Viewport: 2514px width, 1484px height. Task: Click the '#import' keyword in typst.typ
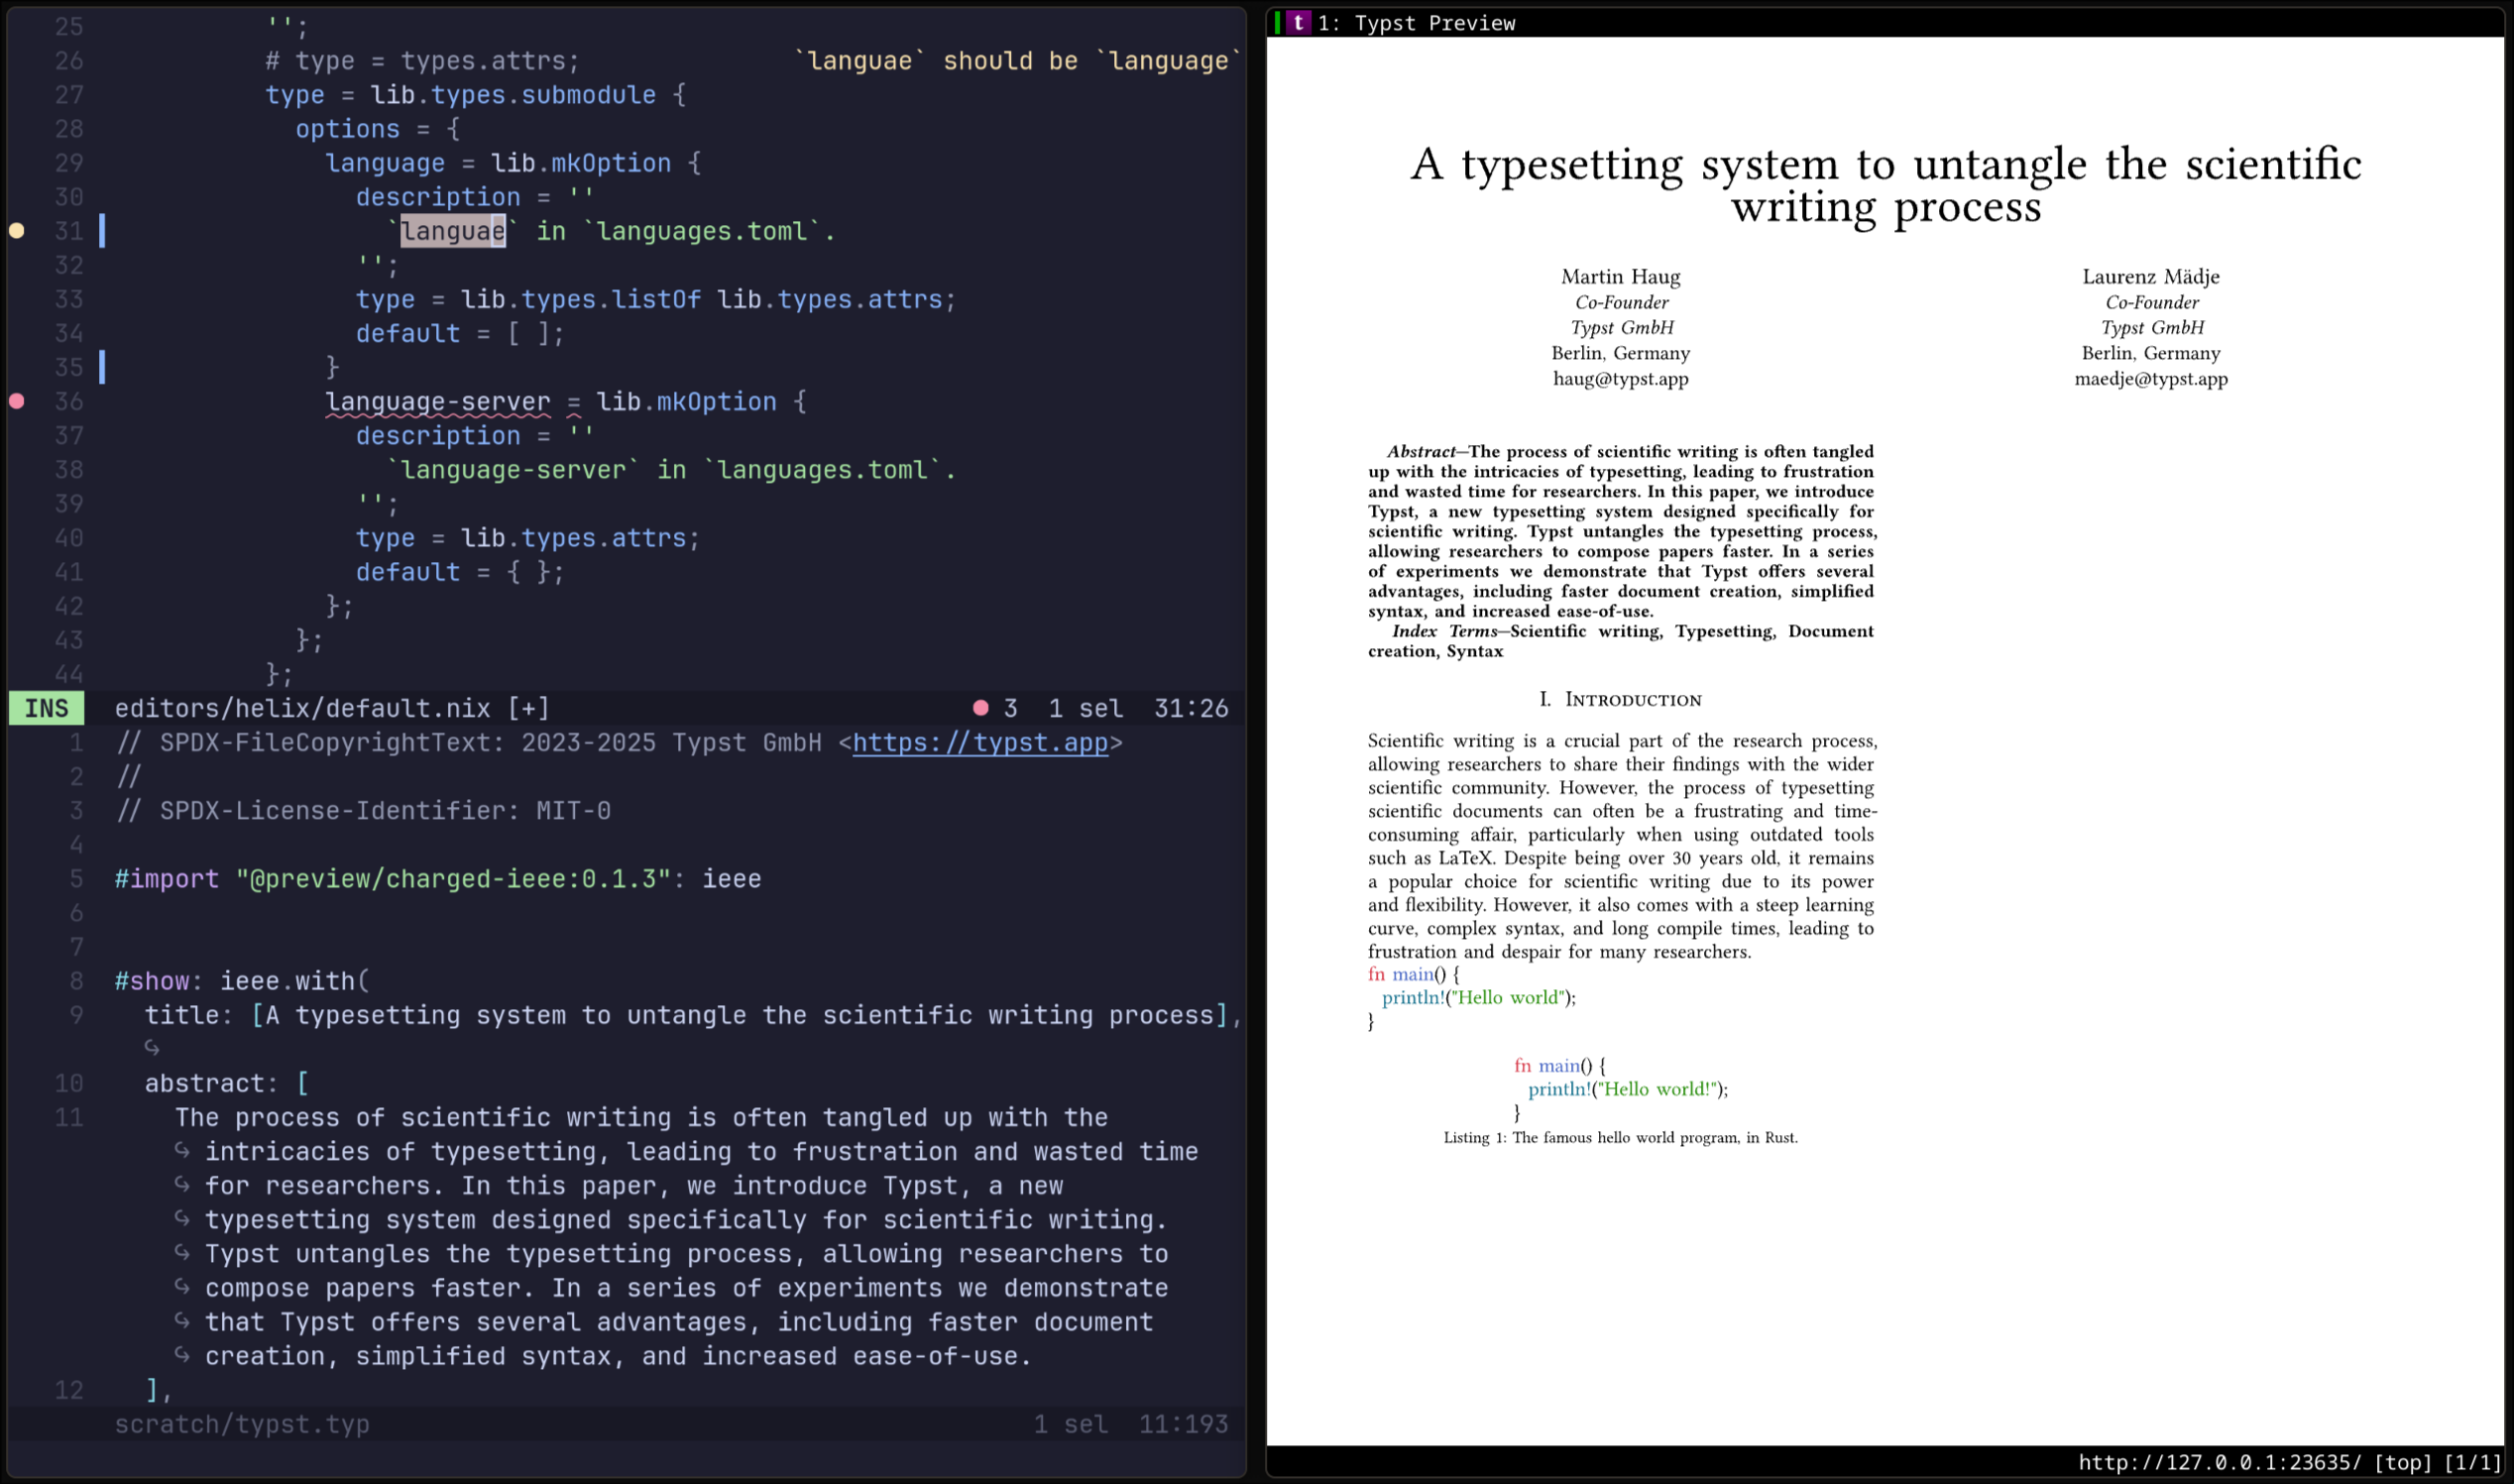pyautogui.click(x=167, y=879)
